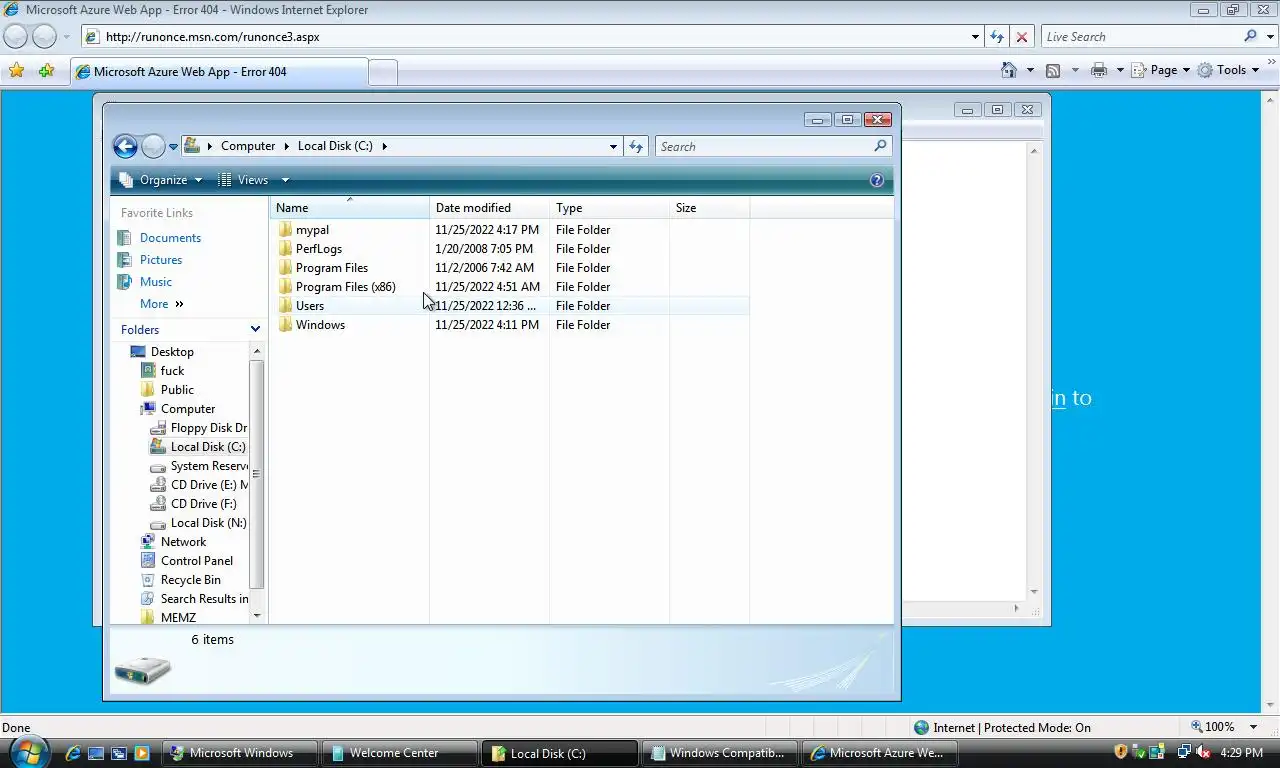Image resolution: width=1280 pixels, height=768 pixels.
Task: Click the Computer breadcrumb segment
Action: (x=248, y=146)
